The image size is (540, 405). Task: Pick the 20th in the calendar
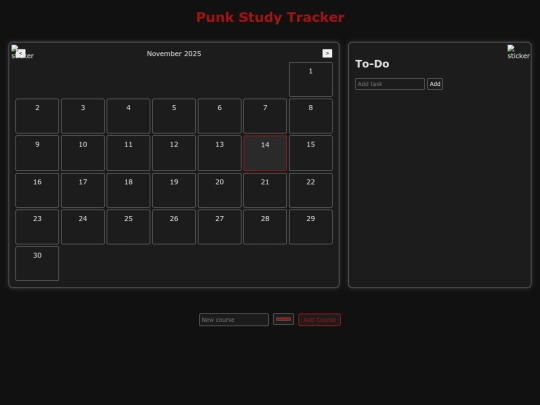tap(219, 190)
